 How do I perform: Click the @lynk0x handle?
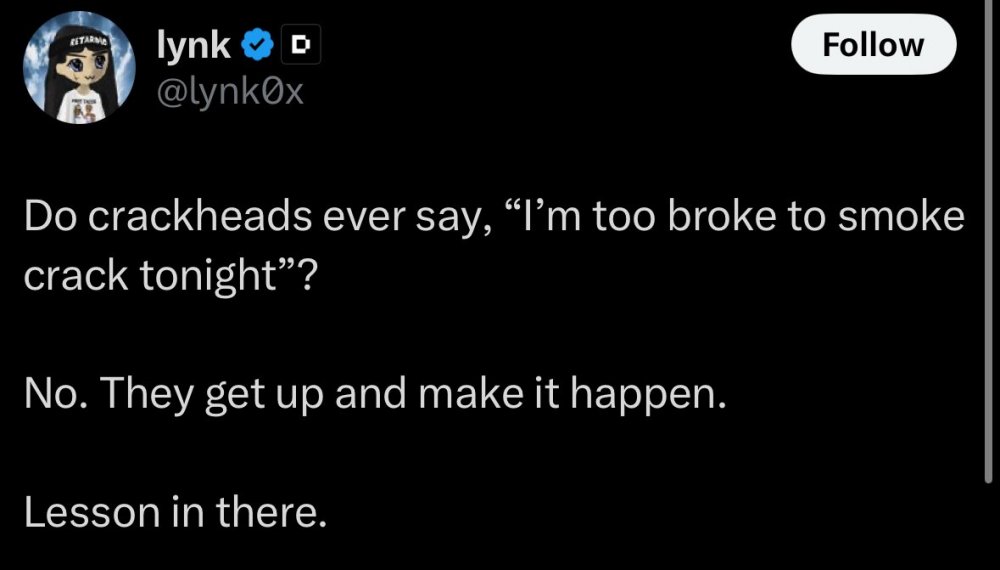point(230,93)
